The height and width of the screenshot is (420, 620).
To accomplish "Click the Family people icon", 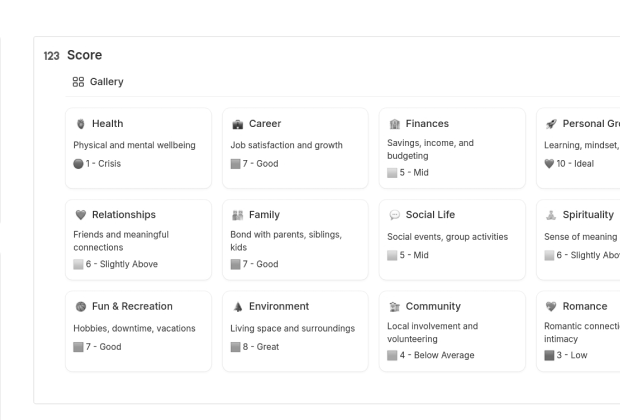I will 237,215.
